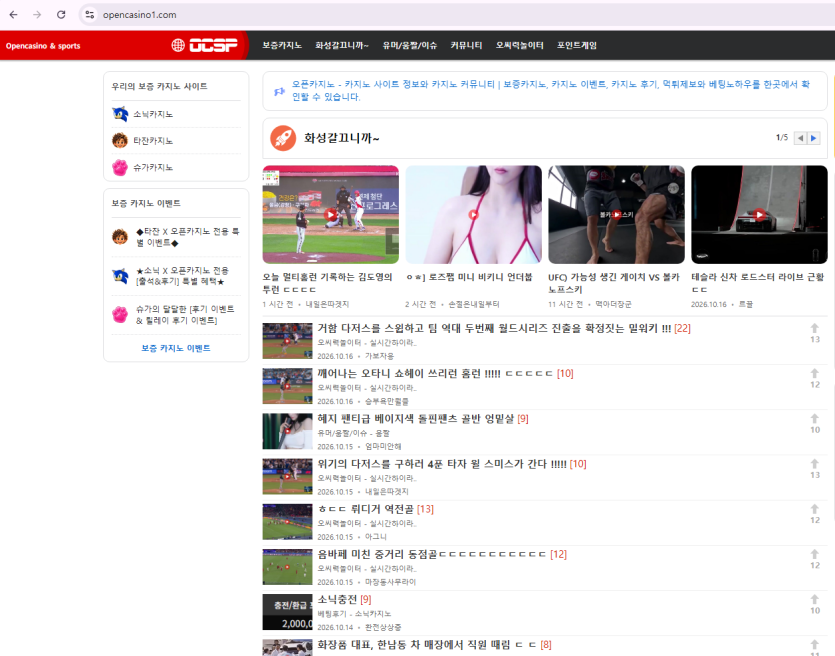Open the 소닉 X 오픈카지노 출석&후기 event
835x656 pixels.
(x=182, y=276)
